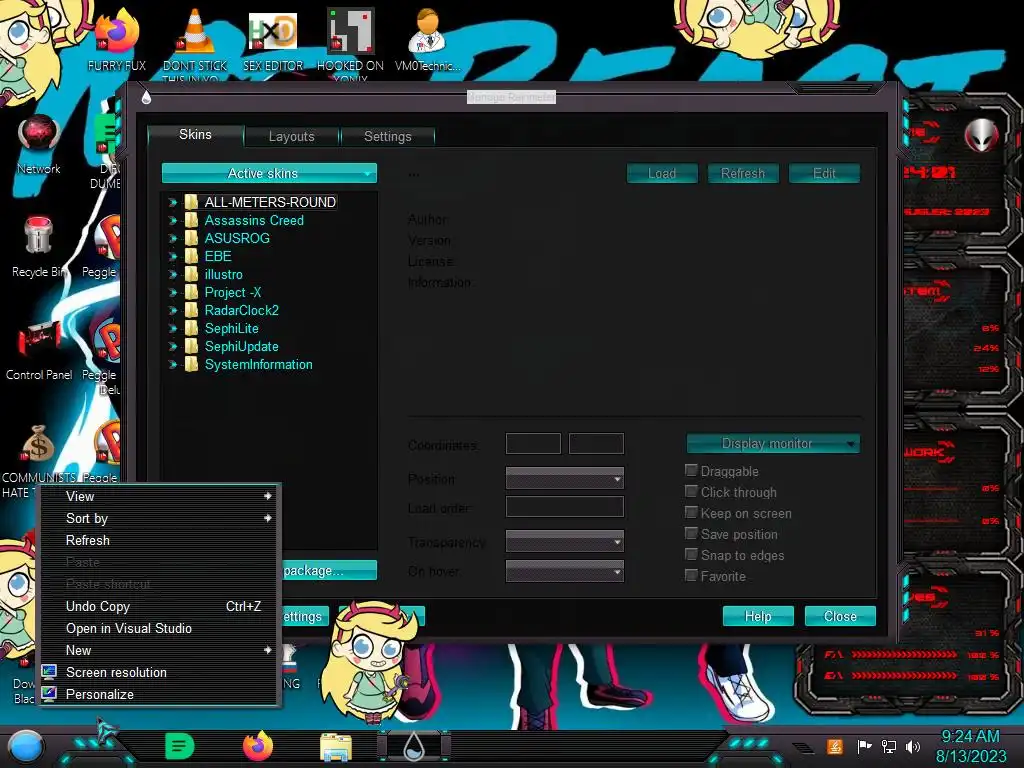Click the first Coordinates input field
Image resolution: width=1024 pixels, height=768 pixels.
[534, 443]
